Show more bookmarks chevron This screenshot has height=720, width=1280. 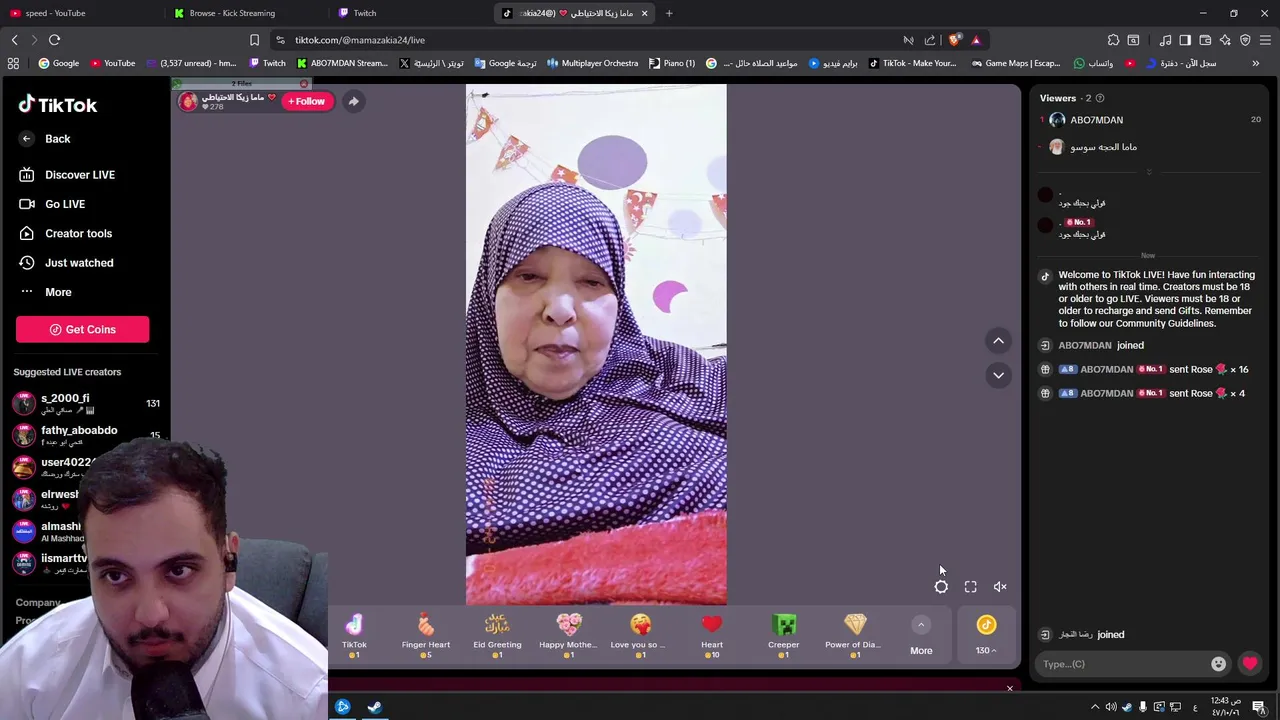point(1255,63)
